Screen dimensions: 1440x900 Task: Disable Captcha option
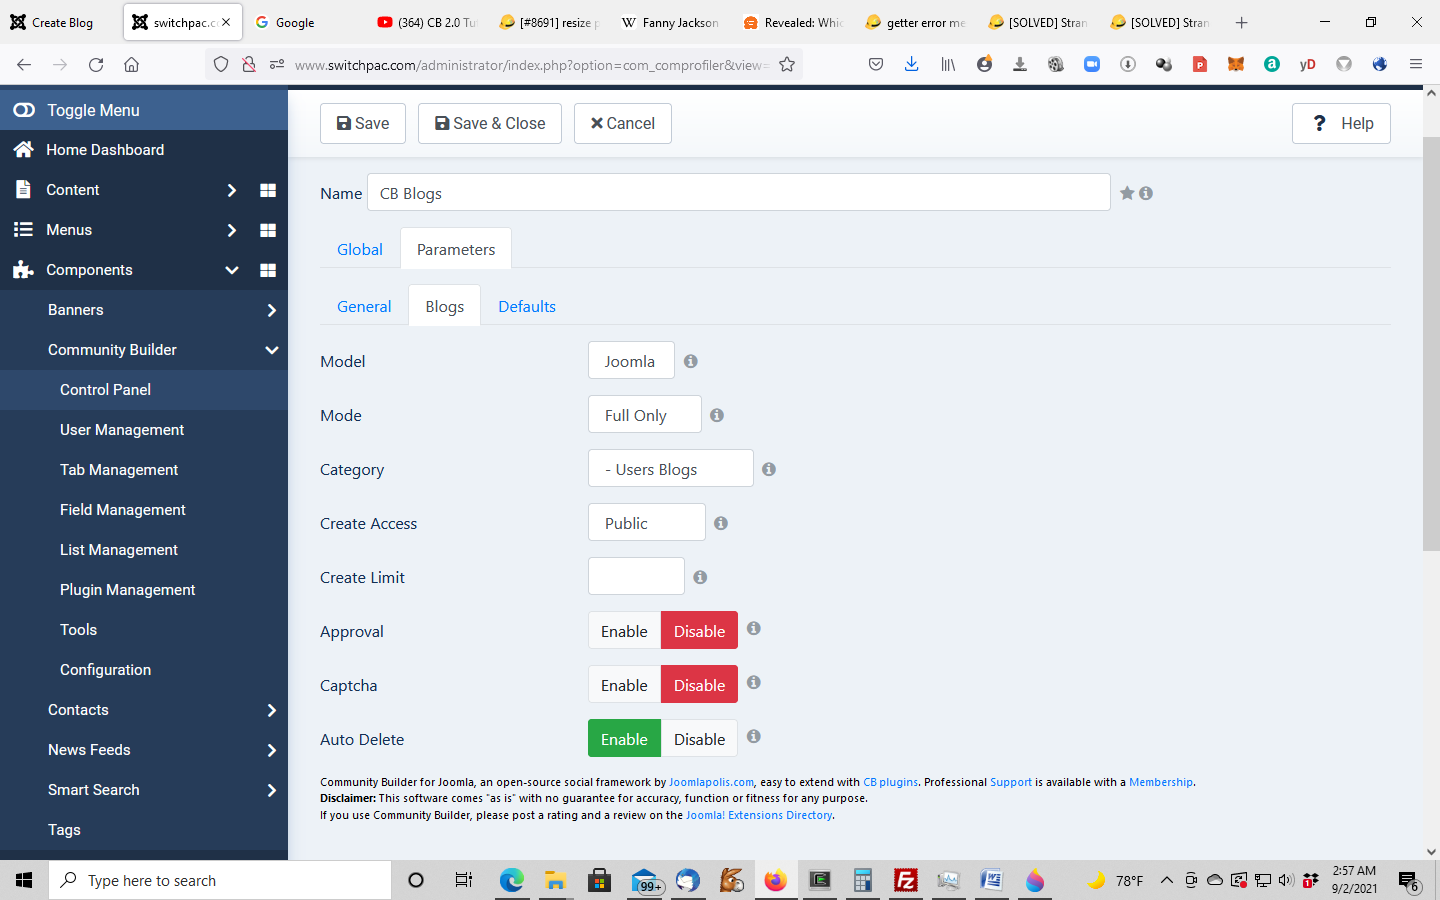(x=699, y=684)
